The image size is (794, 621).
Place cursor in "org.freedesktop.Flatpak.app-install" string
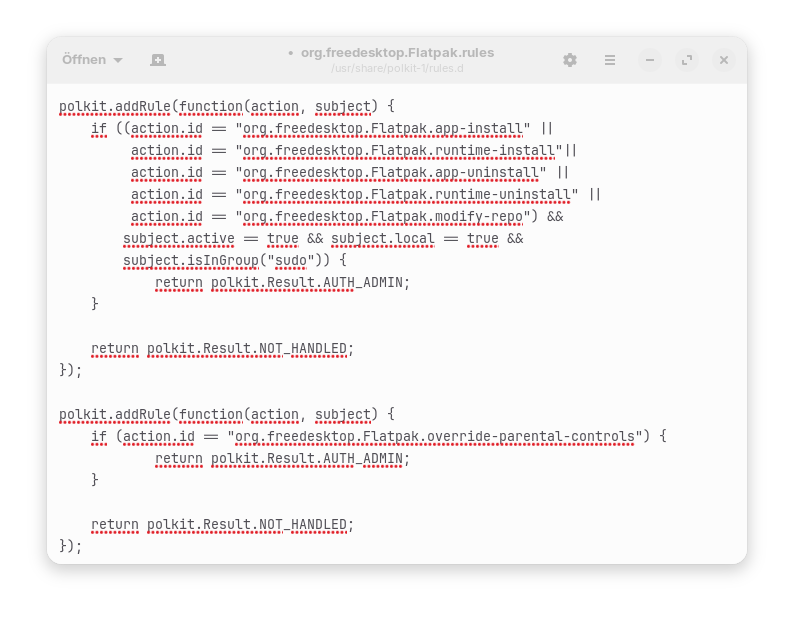tap(383, 129)
